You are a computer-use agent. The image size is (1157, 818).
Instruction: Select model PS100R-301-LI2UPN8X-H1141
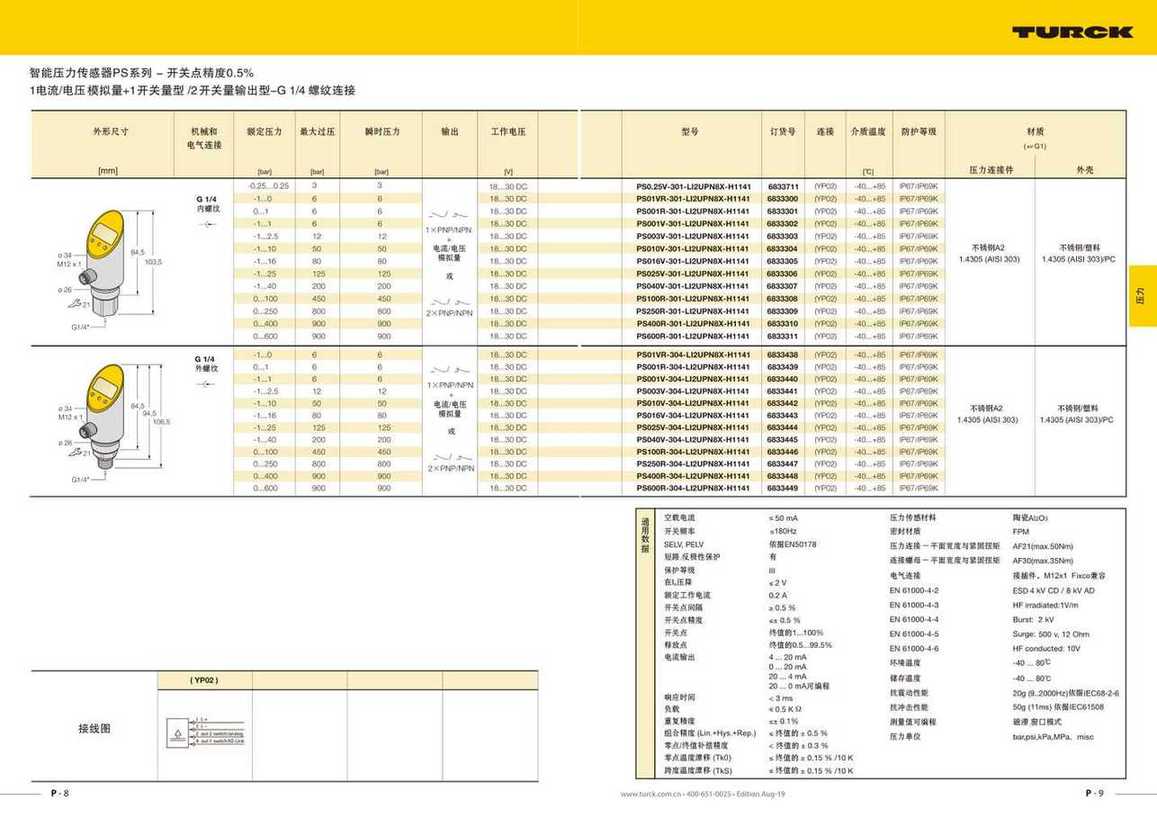tap(694, 299)
